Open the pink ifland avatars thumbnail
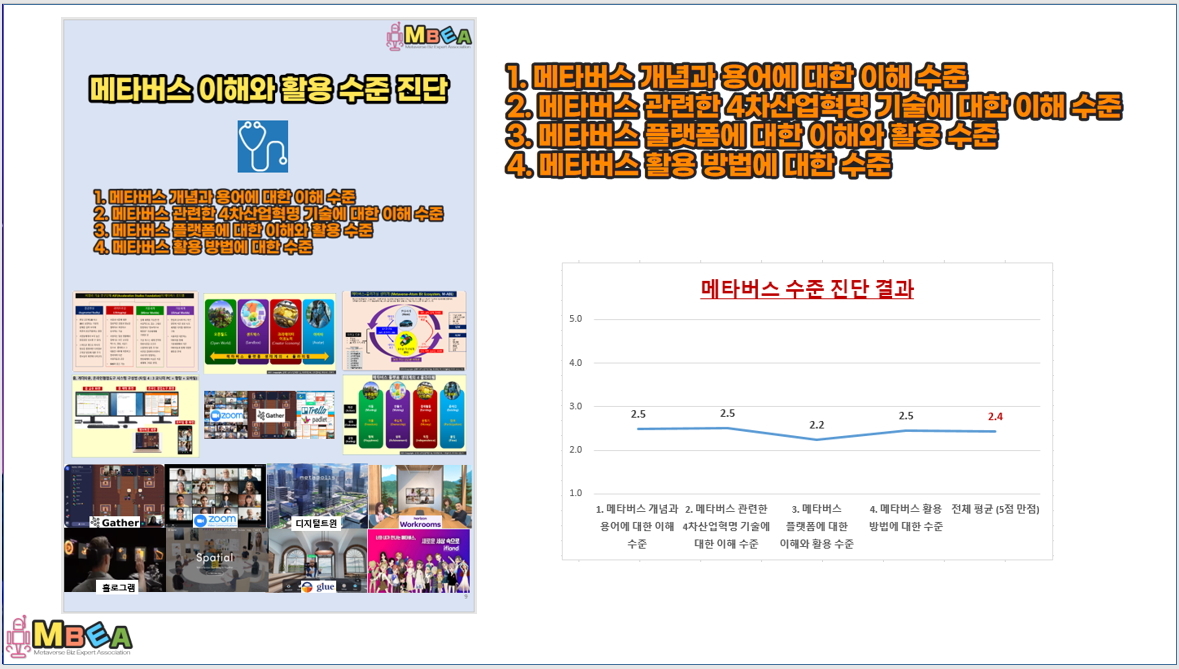 click(x=420, y=561)
